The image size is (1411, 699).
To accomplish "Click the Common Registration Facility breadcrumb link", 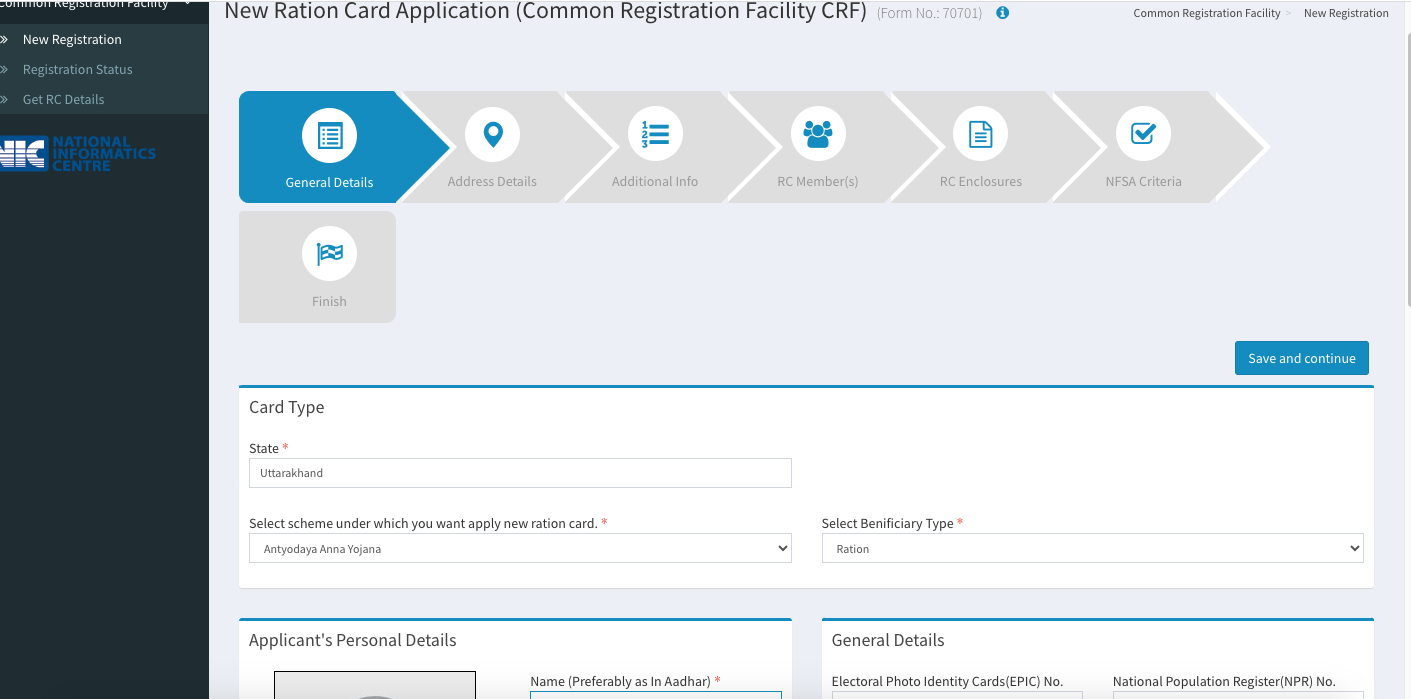I will [1206, 13].
